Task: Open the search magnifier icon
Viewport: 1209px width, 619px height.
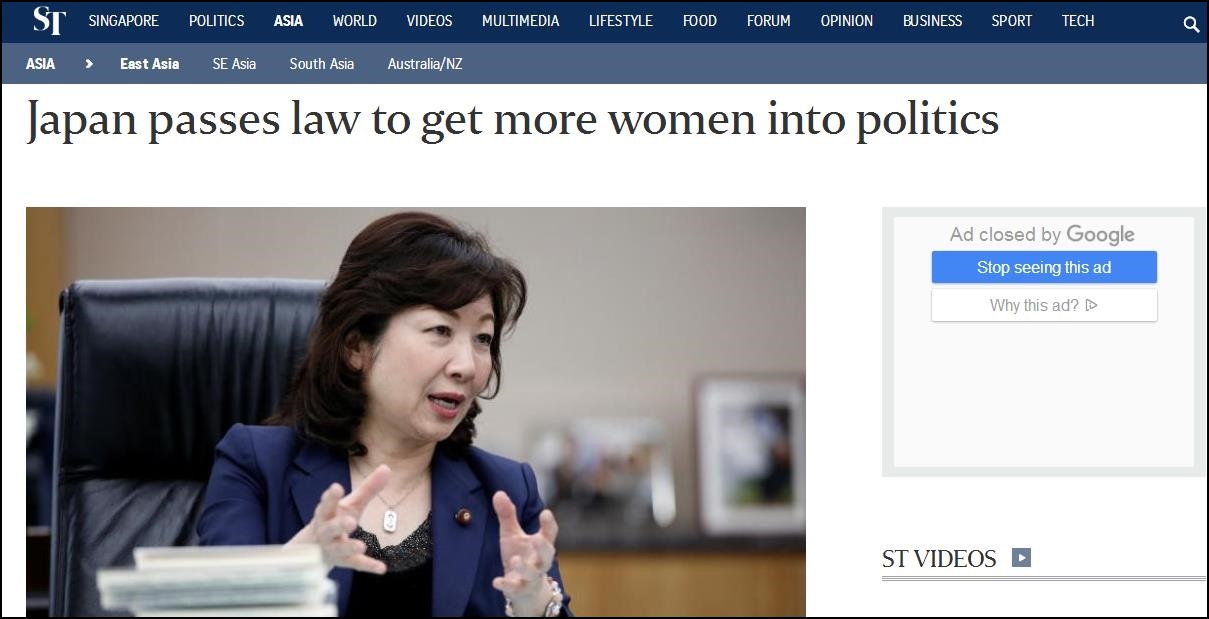Action: click(1191, 24)
